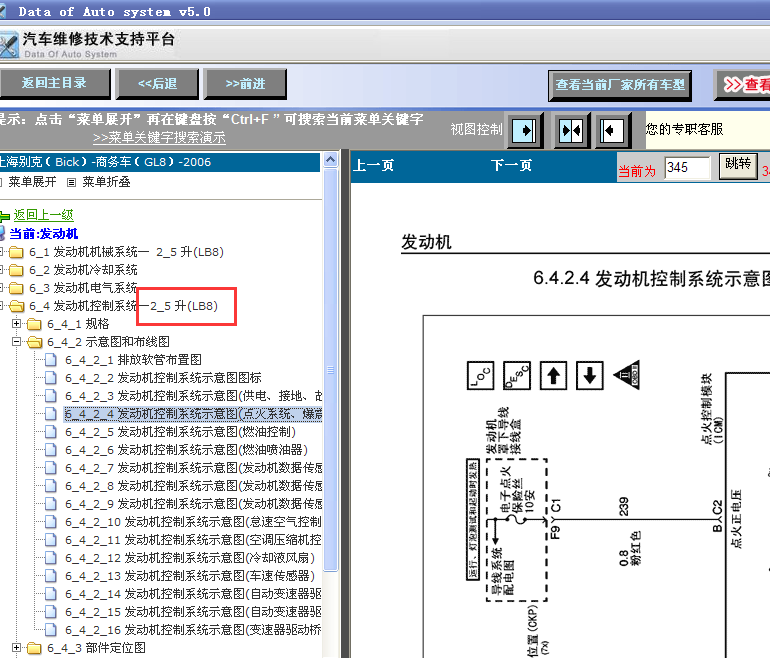Open 6_4_2_12 示意图(冷却液风扇)
Screen dimensions: 770x658
[x=190, y=558]
